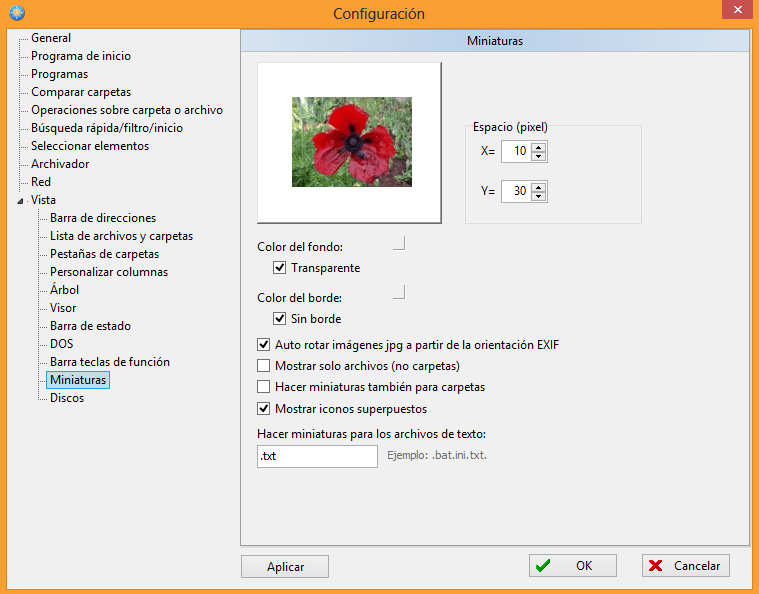Select Programa de inicio in tree
759x594 pixels.
coord(81,56)
